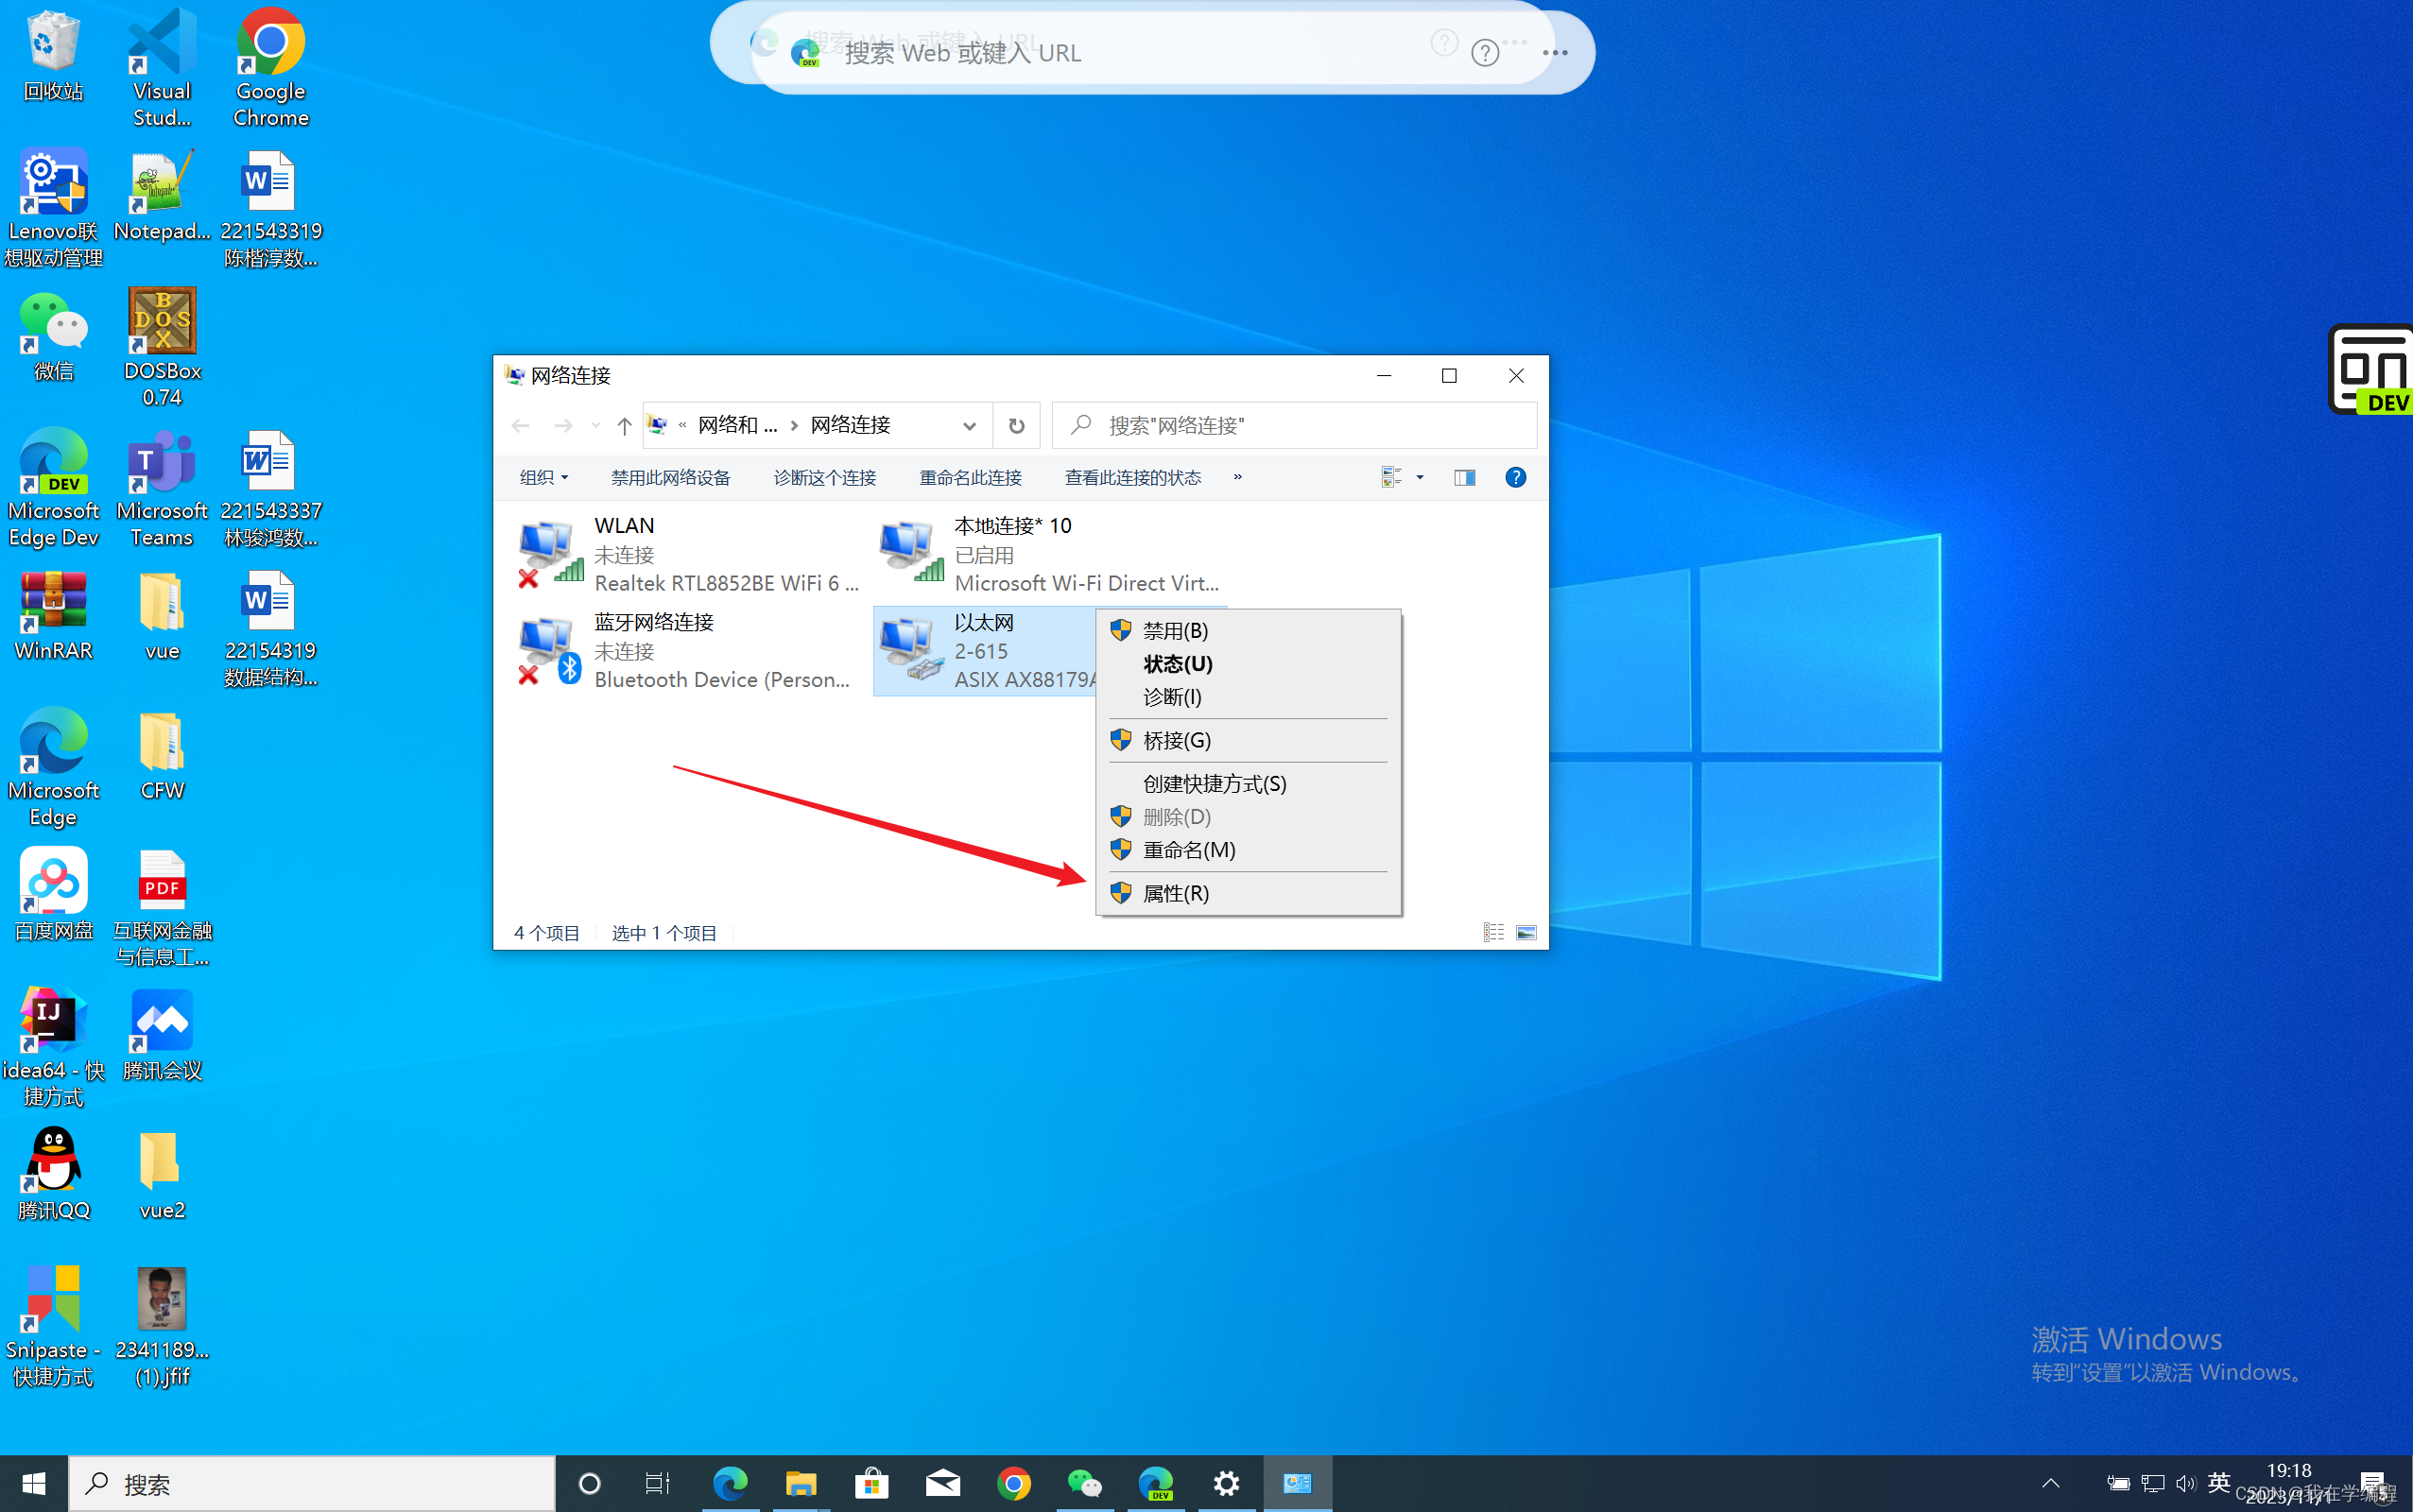Open Settings gear in the taskbar
This screenshot has width=2413, height=1512.
[1226, 1484]
